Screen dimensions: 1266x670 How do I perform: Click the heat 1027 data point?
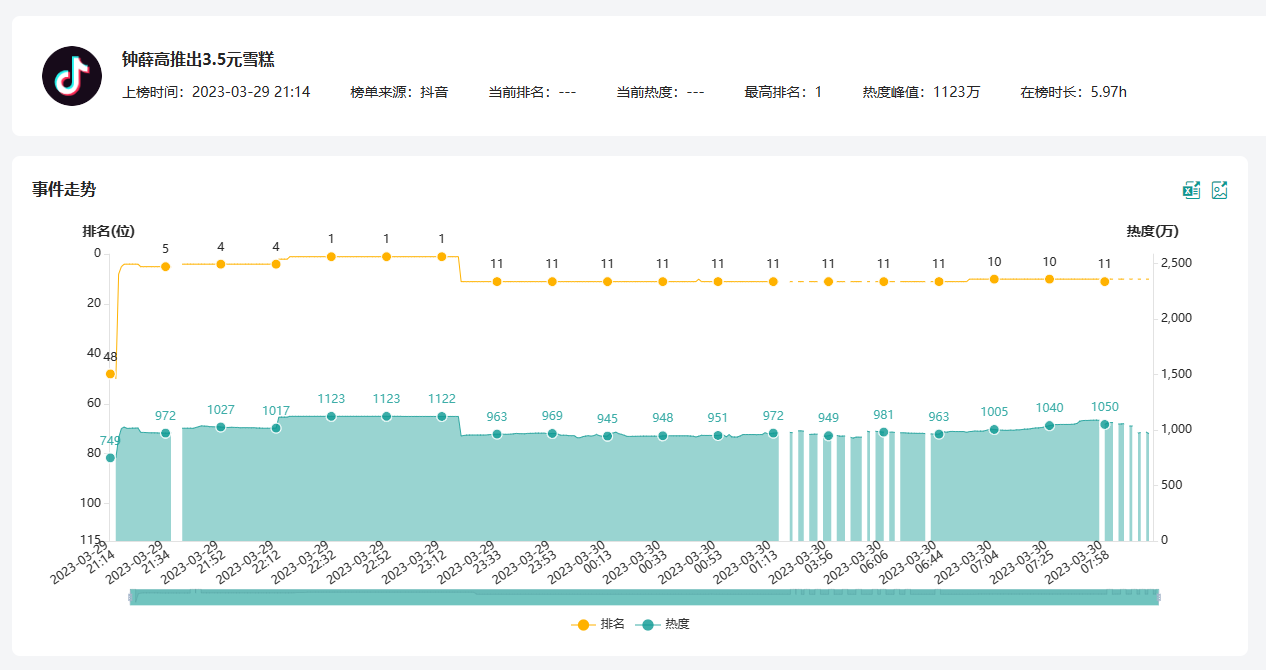pos(221,427)
